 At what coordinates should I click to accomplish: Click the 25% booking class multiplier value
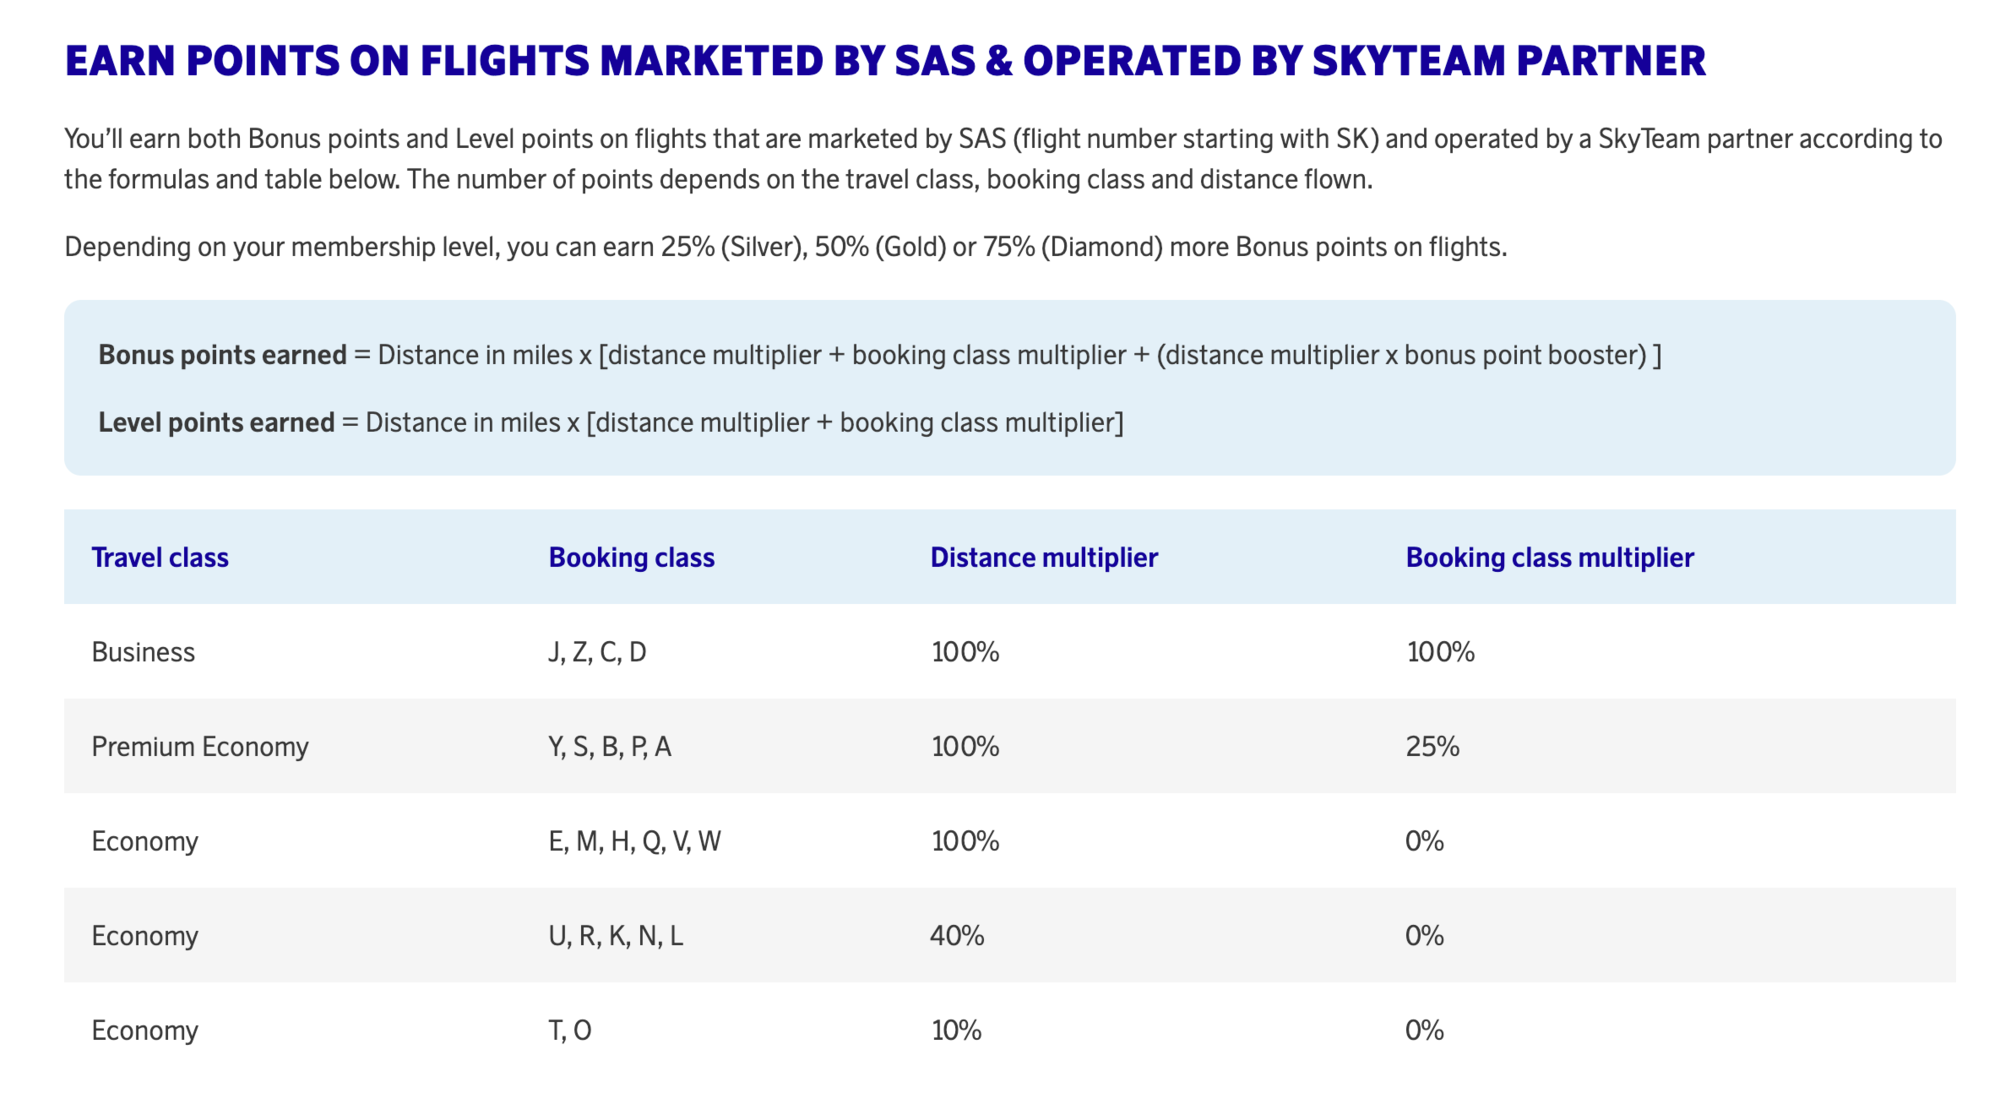coord(1432,746)
